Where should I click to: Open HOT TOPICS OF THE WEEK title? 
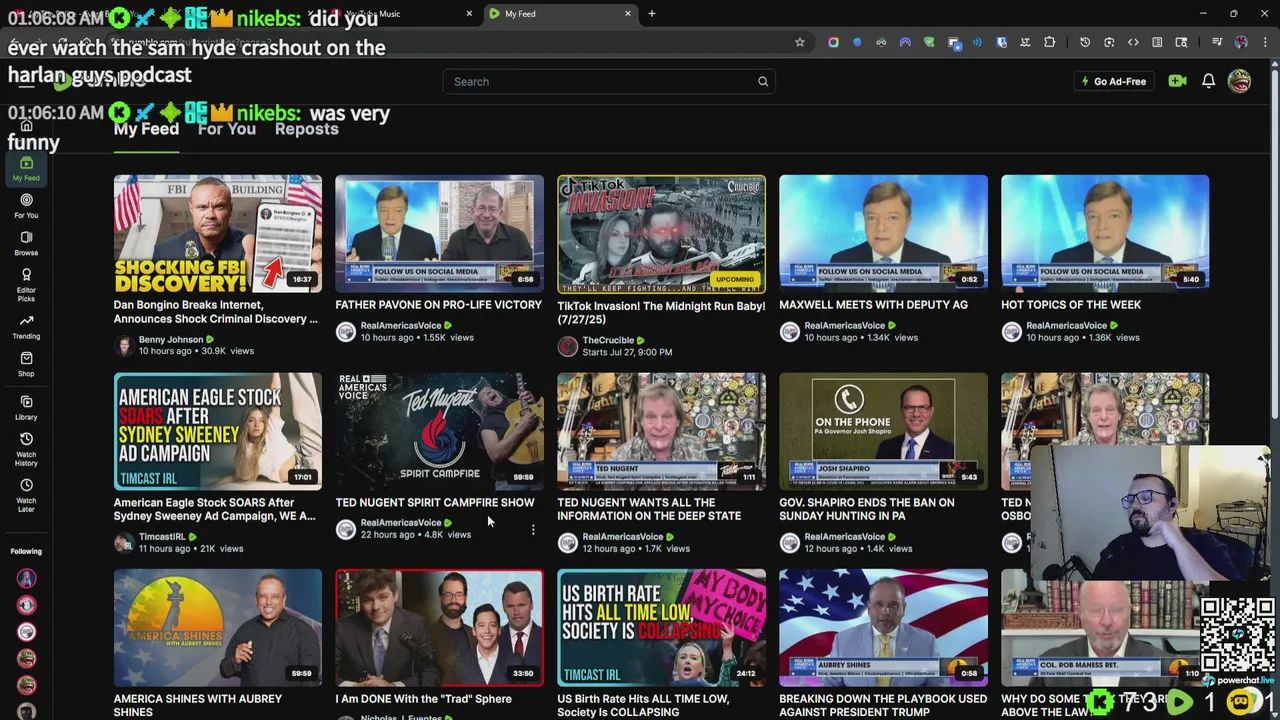[1071, 305]
